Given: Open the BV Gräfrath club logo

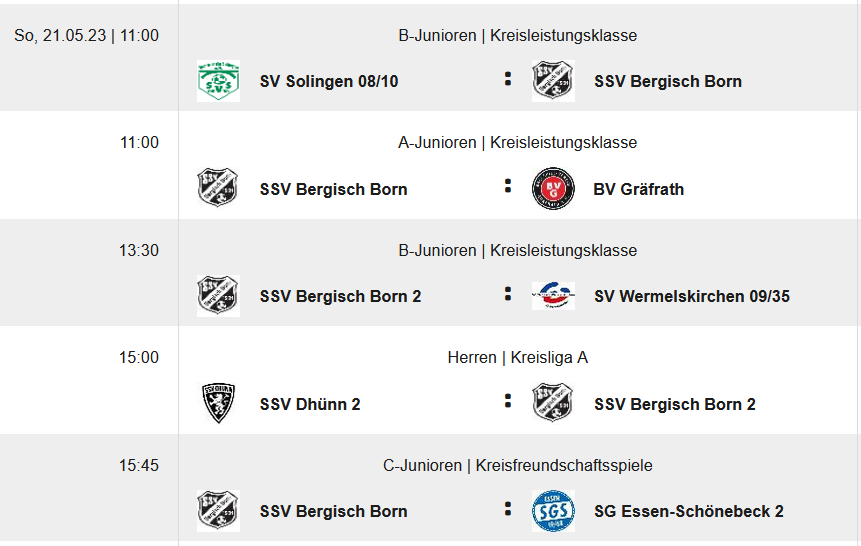Looking at the screenshot, I should (553, 188).
